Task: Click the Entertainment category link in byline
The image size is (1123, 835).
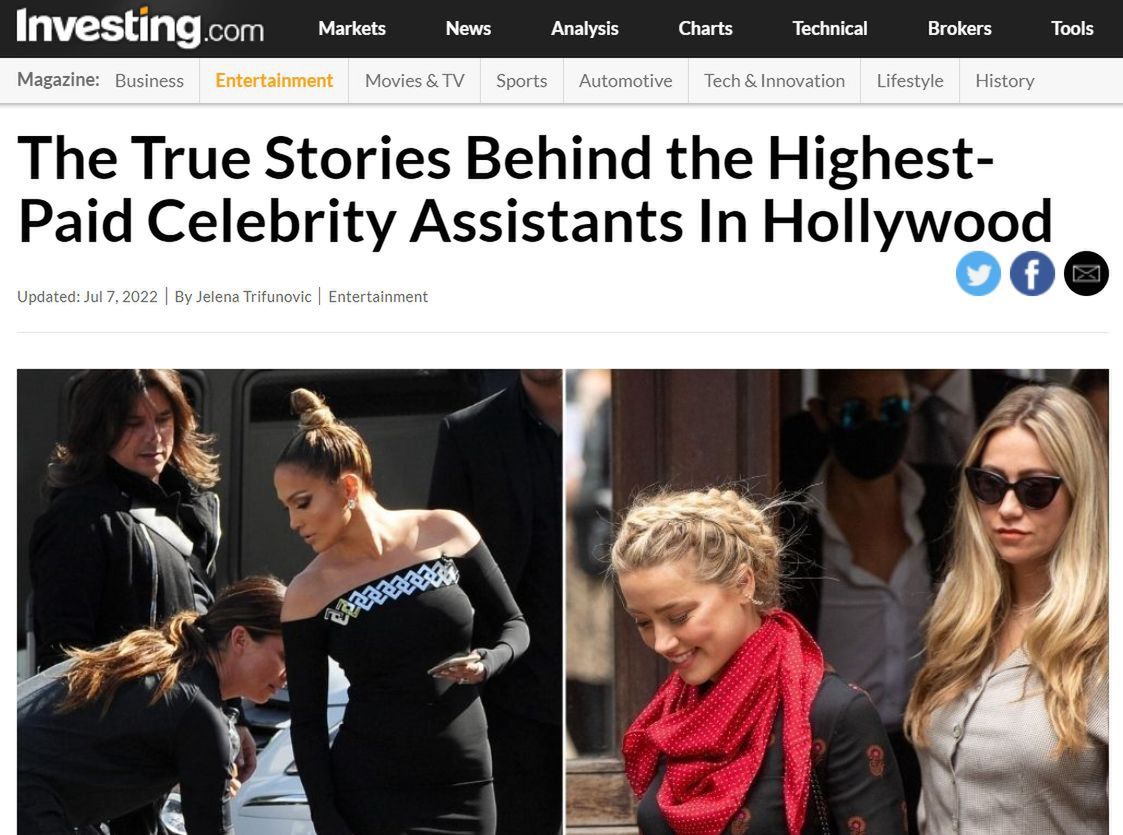Action: 378,296
